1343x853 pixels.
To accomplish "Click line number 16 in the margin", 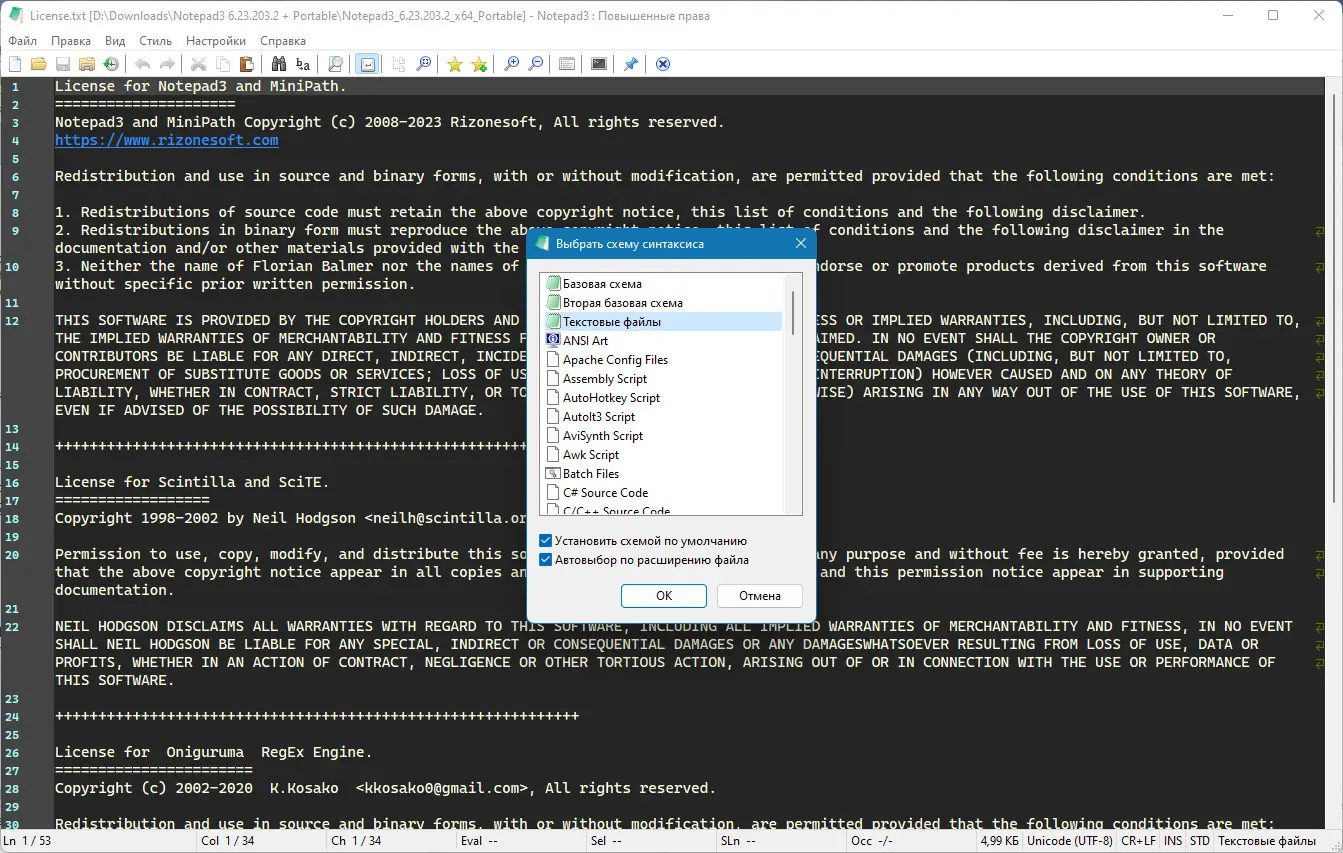I will (x=12, y=483).
